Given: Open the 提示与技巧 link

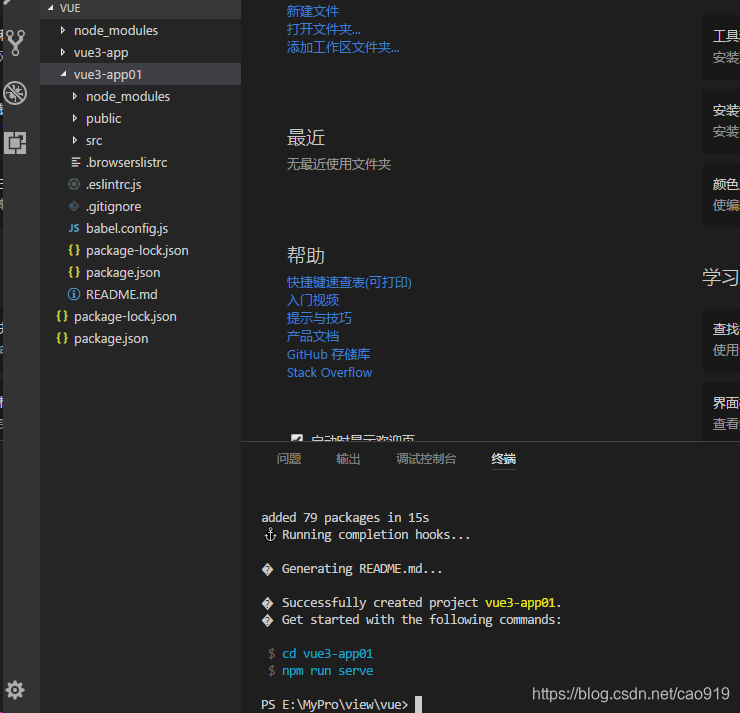Looking at the screenshot, I should coord(319,318).
